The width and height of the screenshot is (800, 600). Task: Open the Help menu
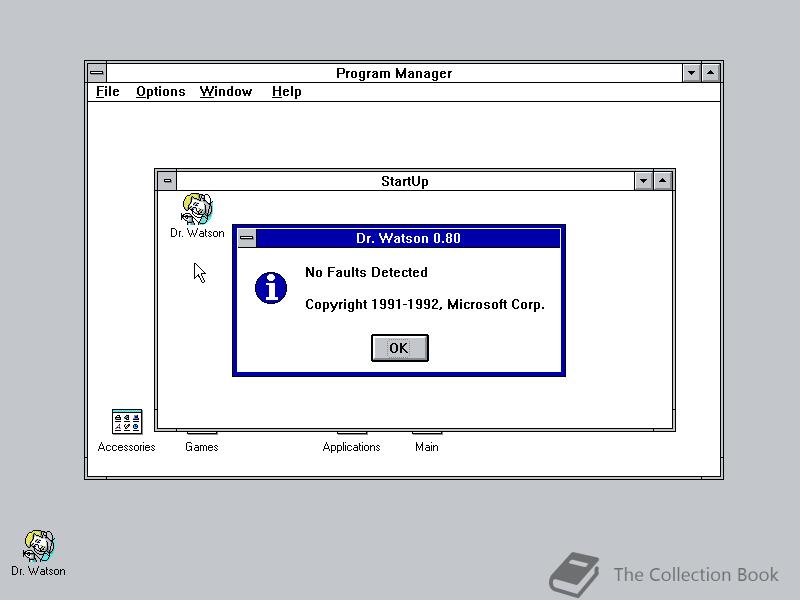pyautogui.click(x=286, y=91)
